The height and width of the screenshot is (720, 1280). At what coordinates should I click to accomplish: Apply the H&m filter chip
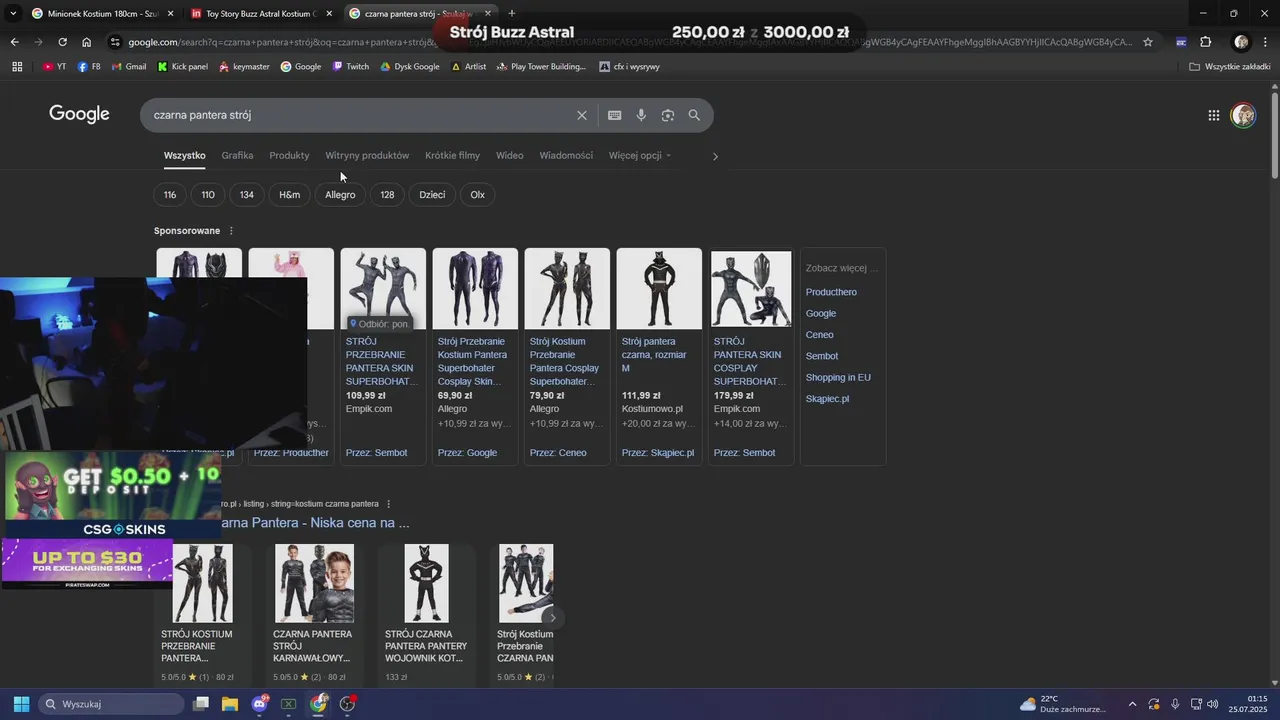pyautogui.click(x=290, y=195)
